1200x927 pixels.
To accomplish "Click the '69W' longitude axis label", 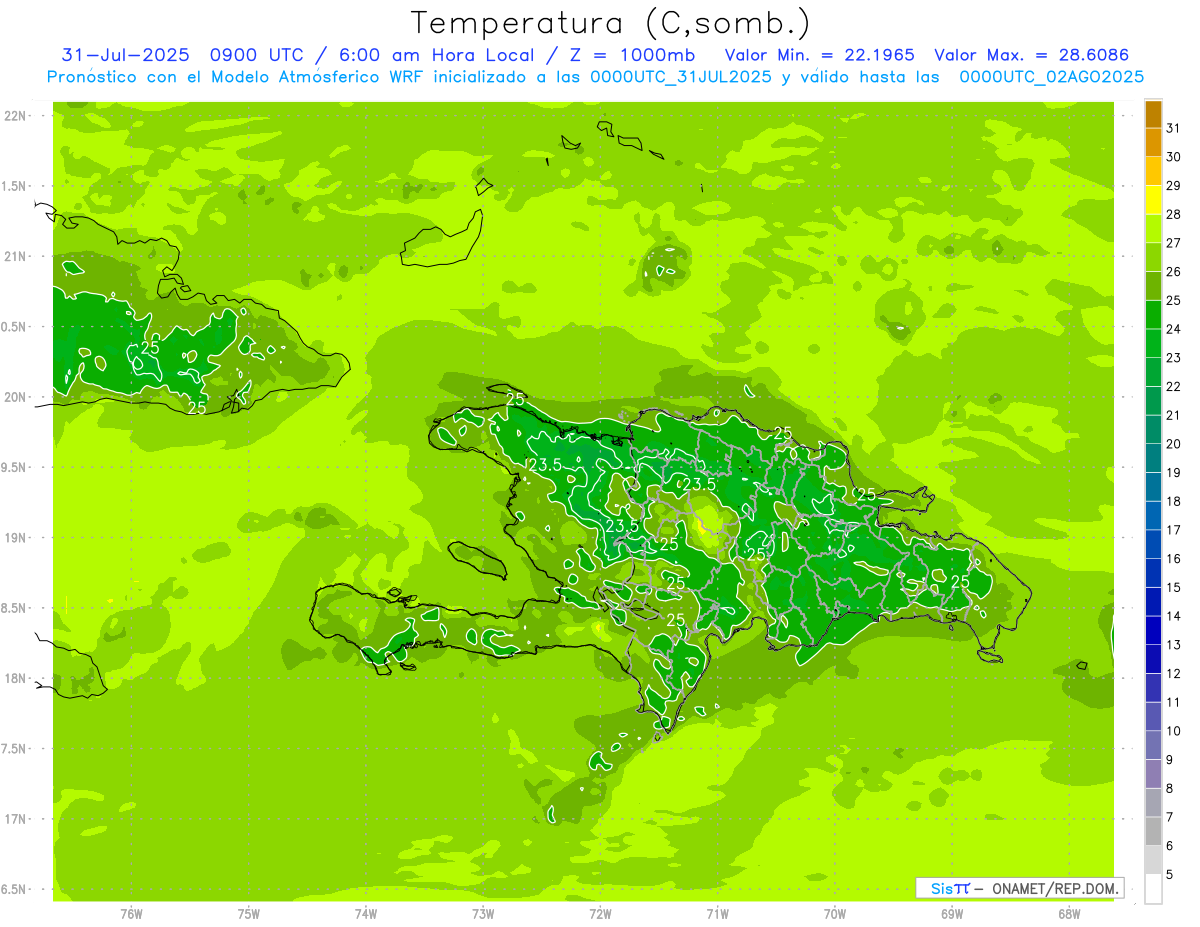I will 952,914.
